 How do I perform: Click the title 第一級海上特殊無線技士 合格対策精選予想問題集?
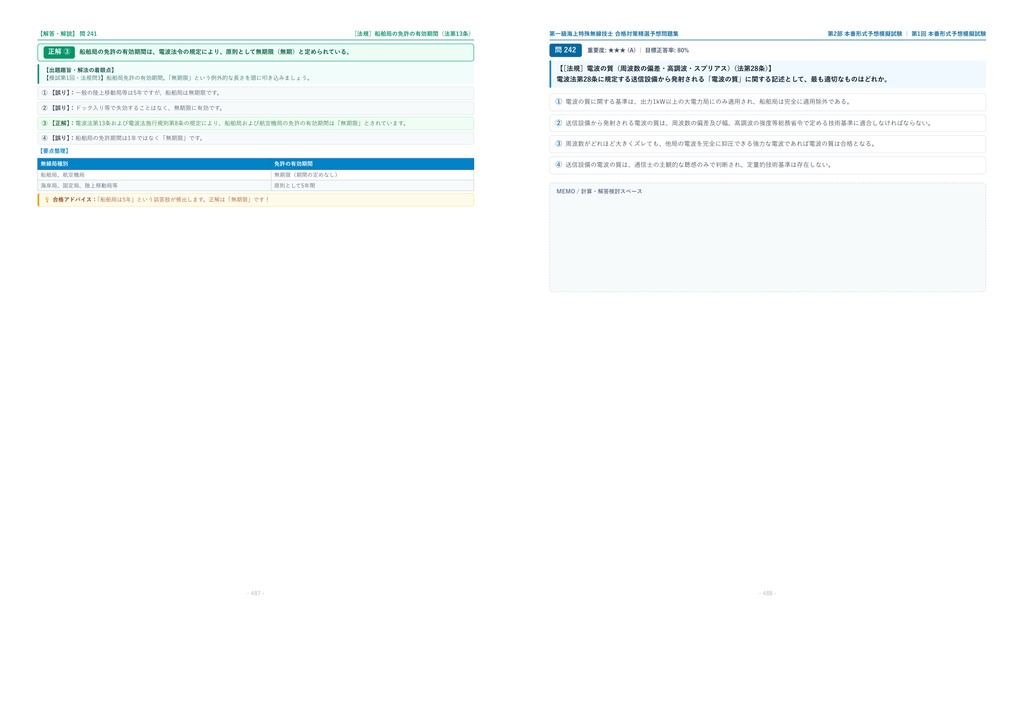pyautogui.click(x=614, y=34)
